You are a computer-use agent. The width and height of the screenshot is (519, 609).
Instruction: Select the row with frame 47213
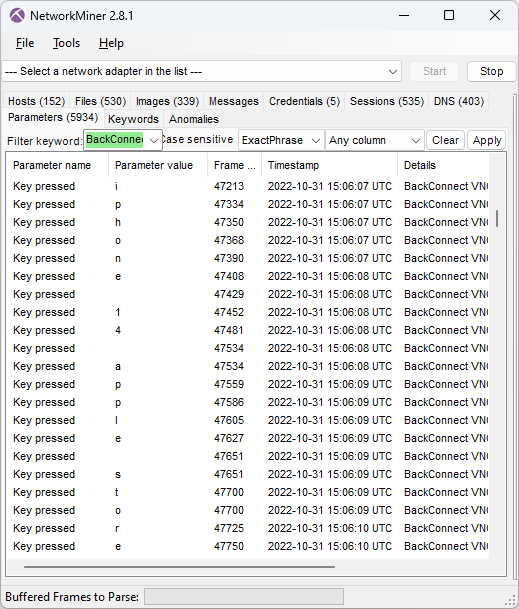pyautogui.click(x=248, y=186)
